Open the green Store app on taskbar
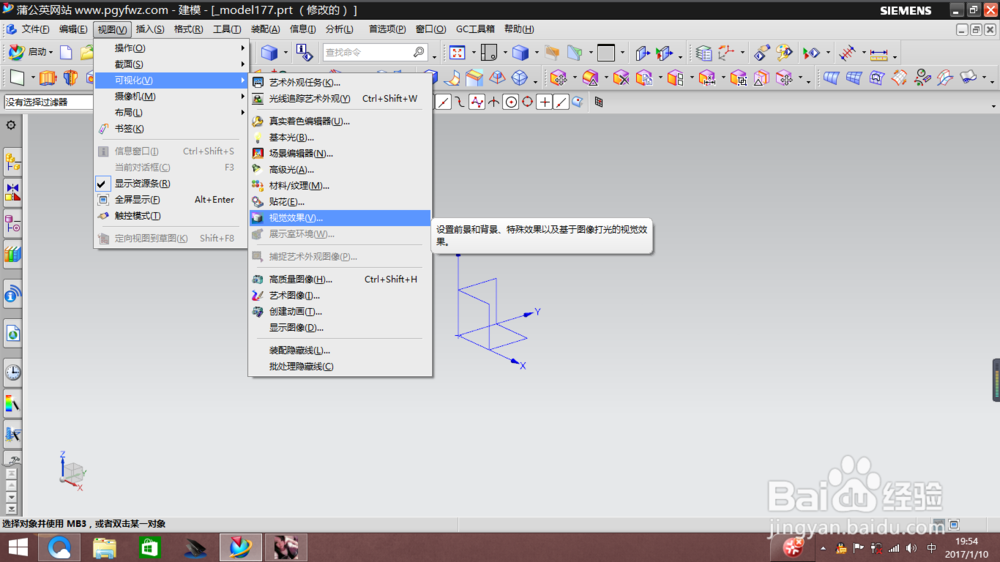The height and width of the screenshot is (562, 1000). 150,547
